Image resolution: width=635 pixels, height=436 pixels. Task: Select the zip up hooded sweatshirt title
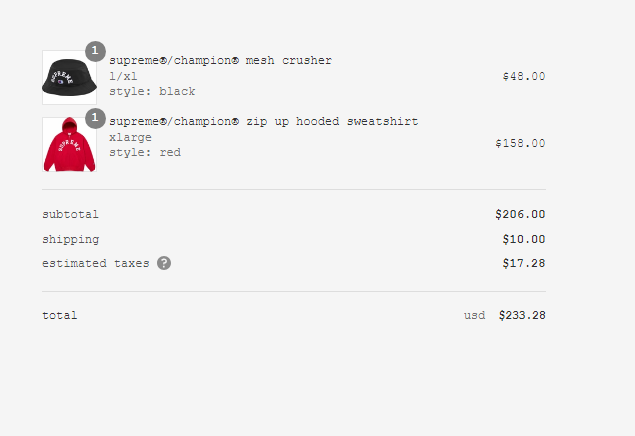pyautogui.click(x=264, y=121)
